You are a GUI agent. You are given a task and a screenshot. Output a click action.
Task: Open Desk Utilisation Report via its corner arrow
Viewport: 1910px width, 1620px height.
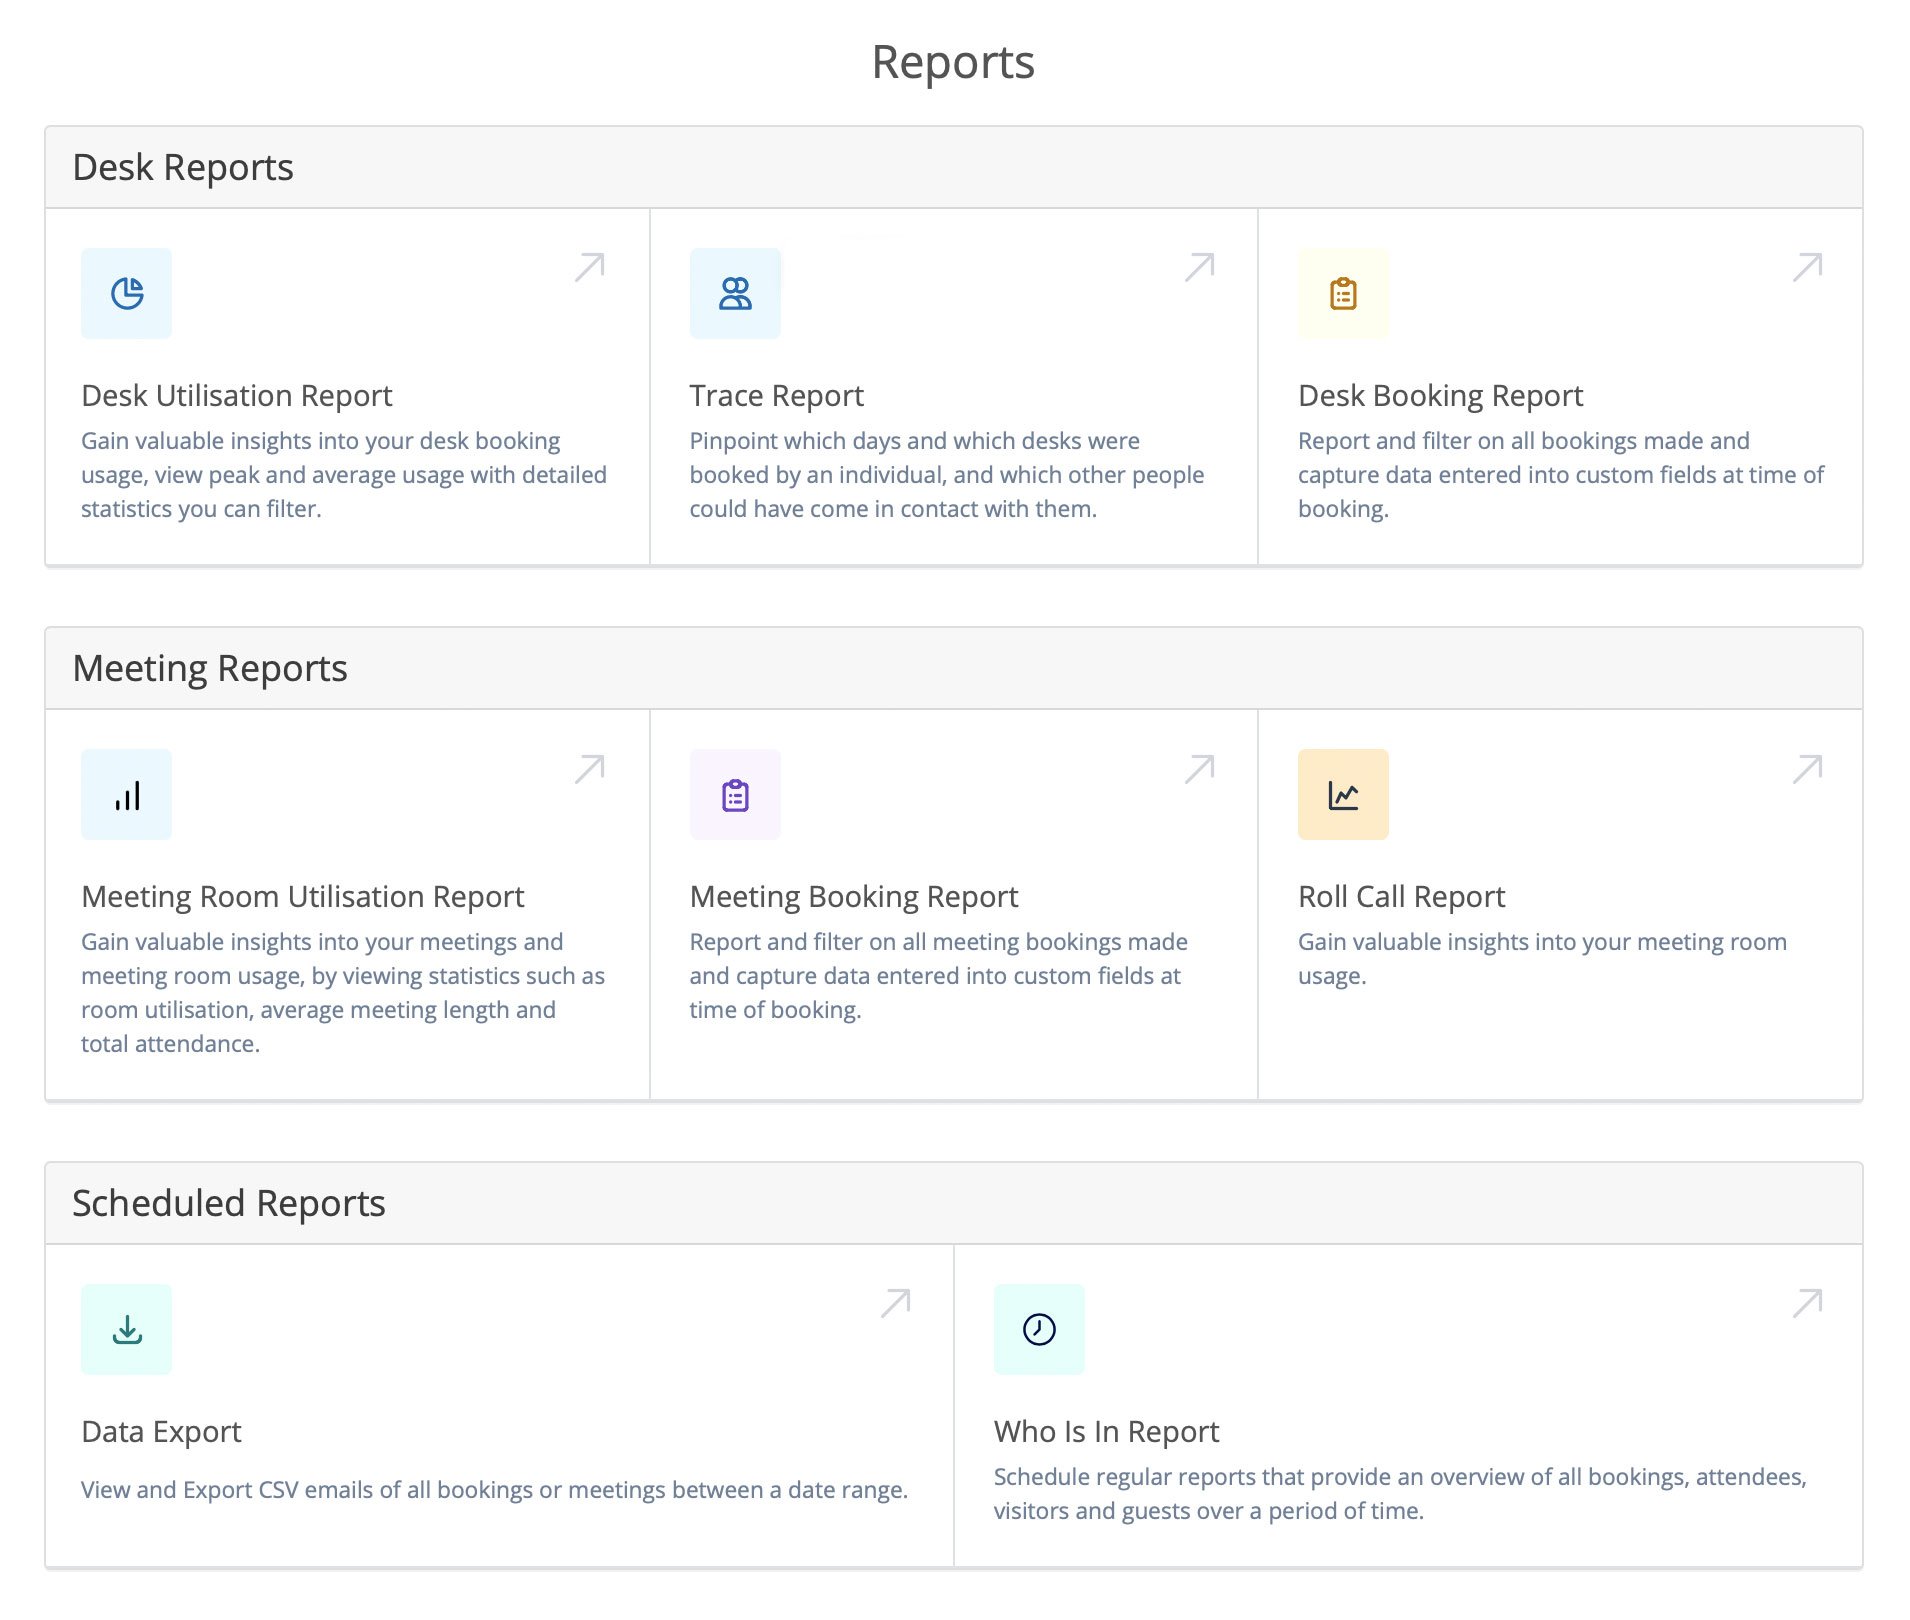coord(589,265)
